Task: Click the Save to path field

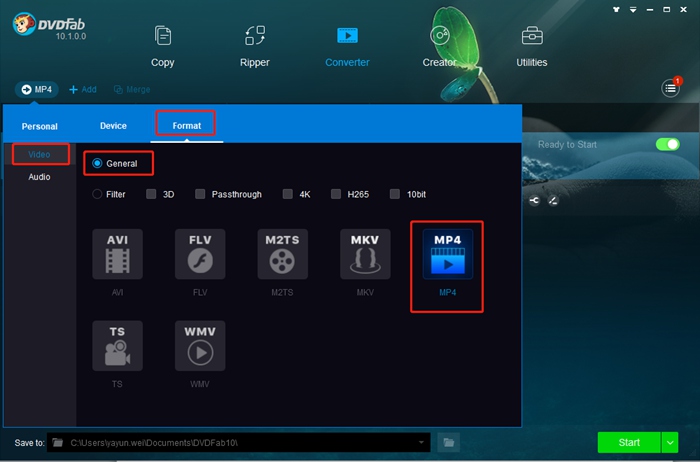Action: [238, 442]
